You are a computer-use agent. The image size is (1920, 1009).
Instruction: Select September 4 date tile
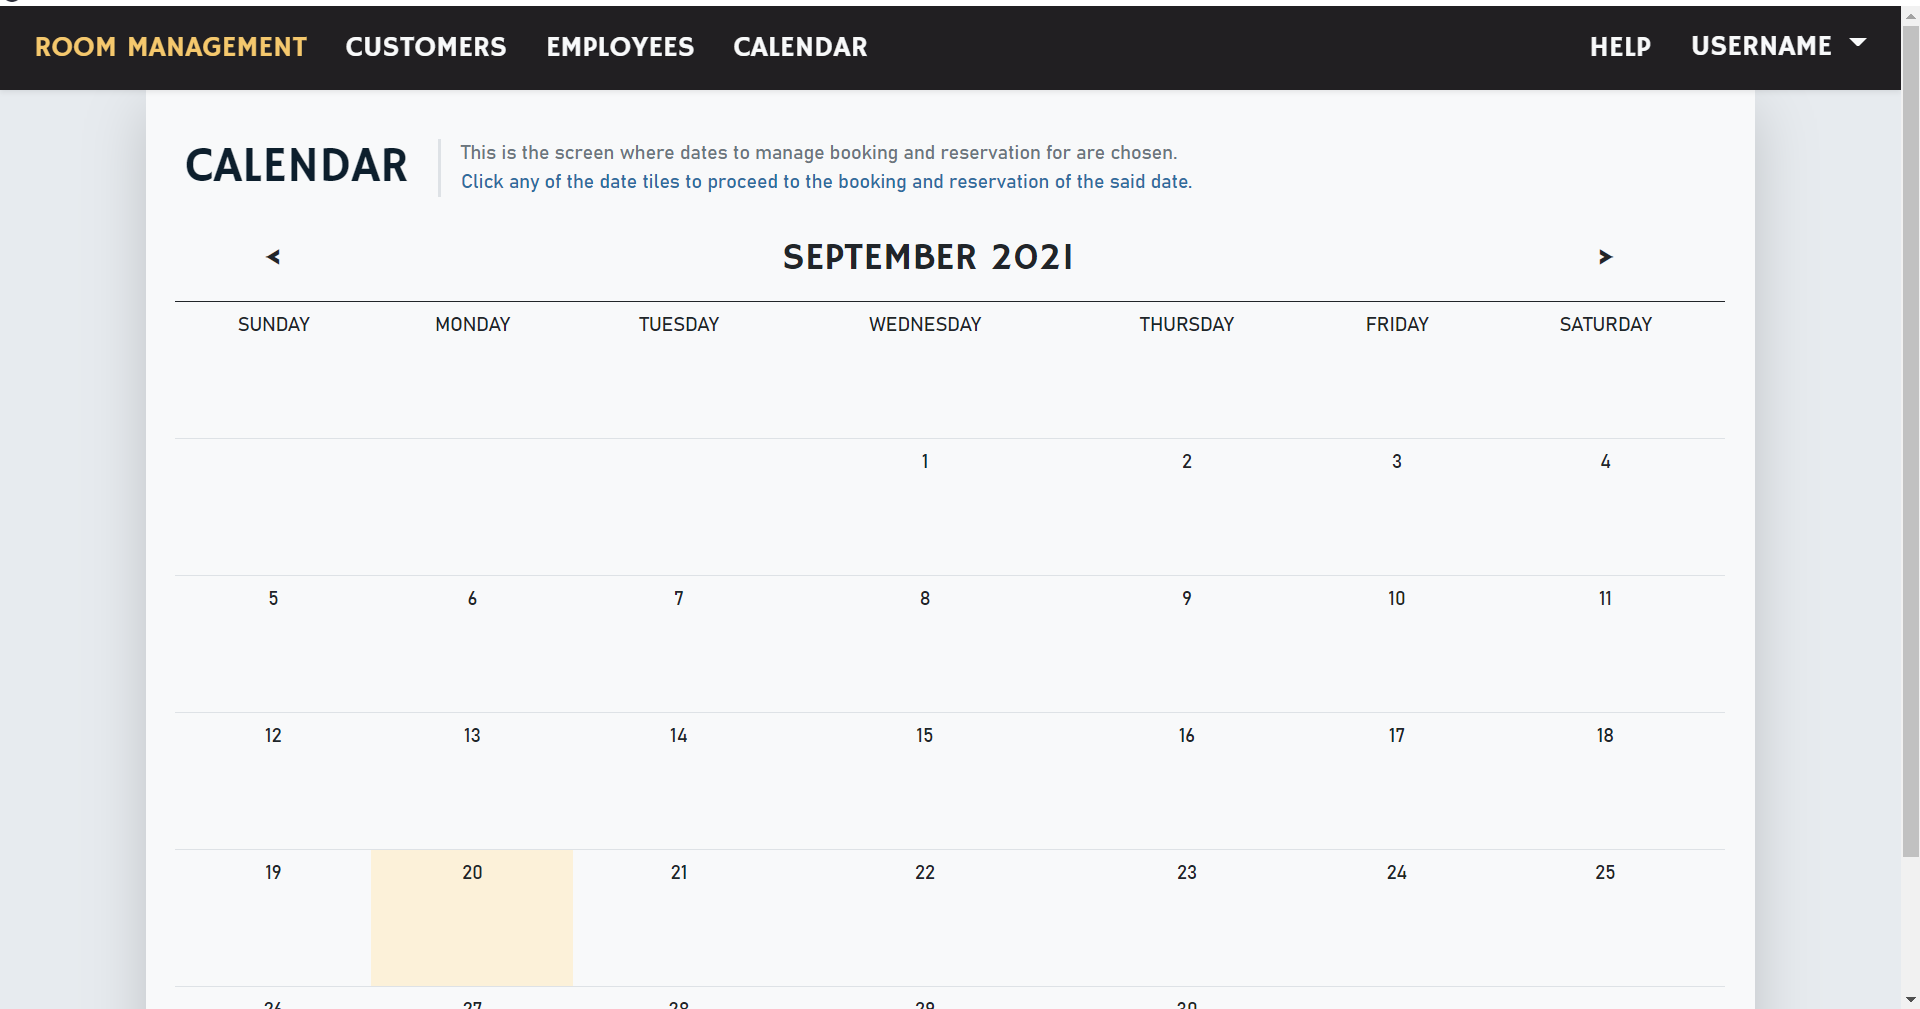(1606, 507)
